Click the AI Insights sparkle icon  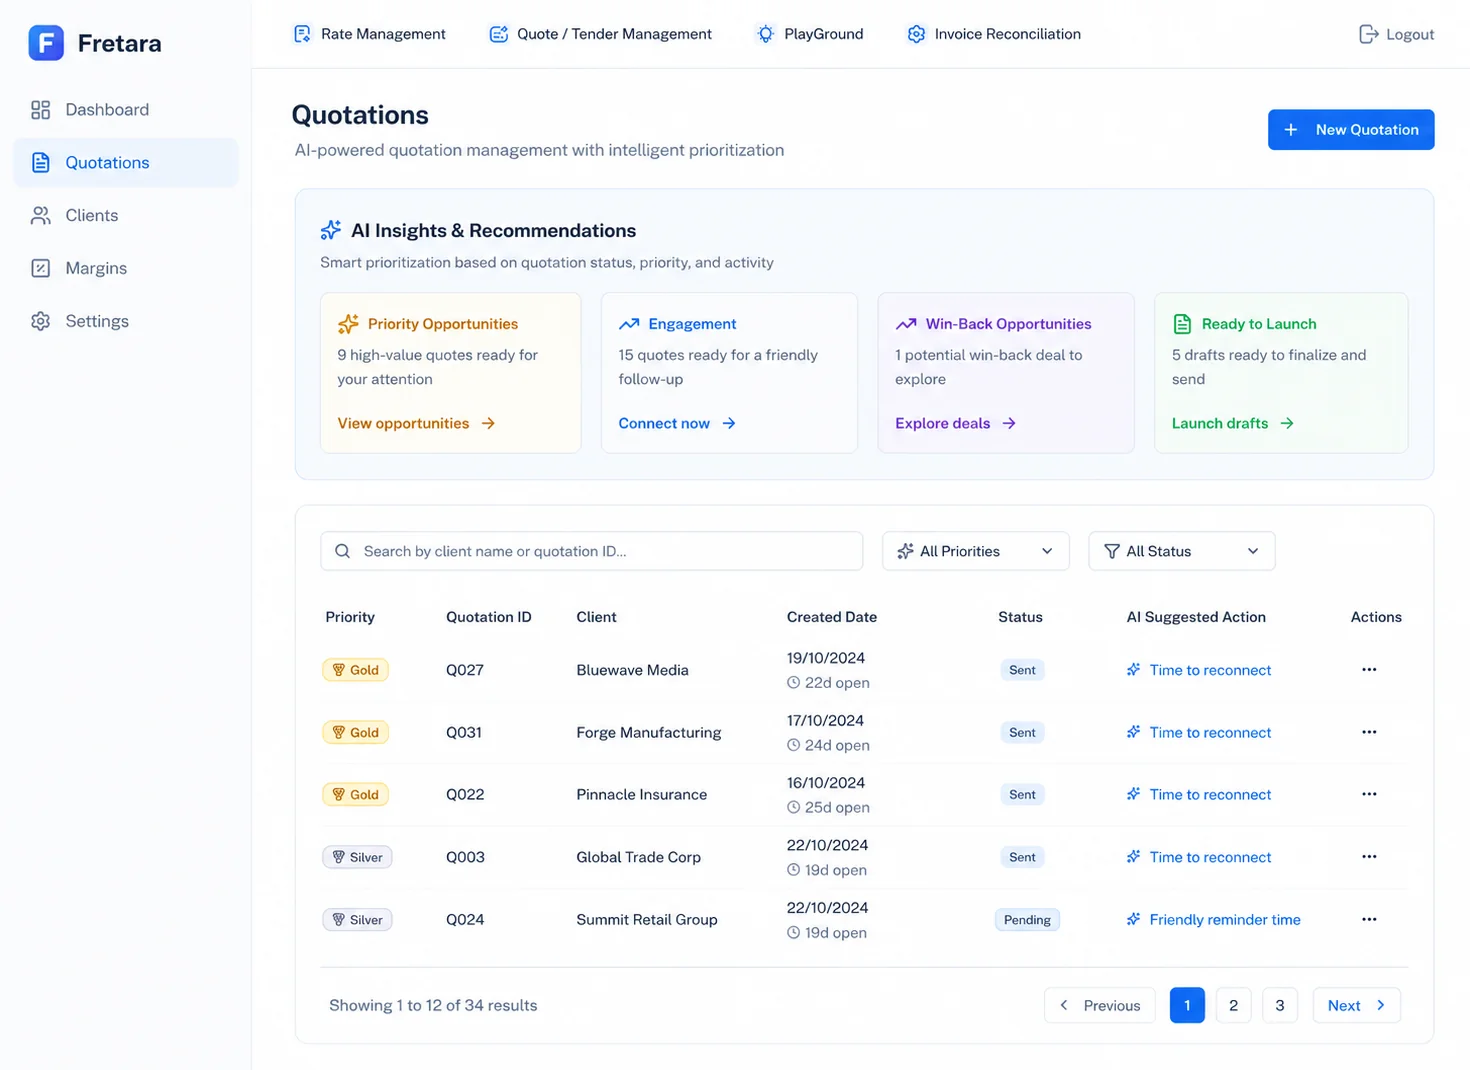(x=331, y=230)
